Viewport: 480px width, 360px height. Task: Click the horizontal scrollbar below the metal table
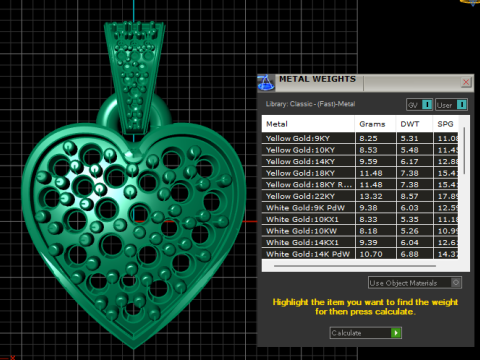[355, 266]
